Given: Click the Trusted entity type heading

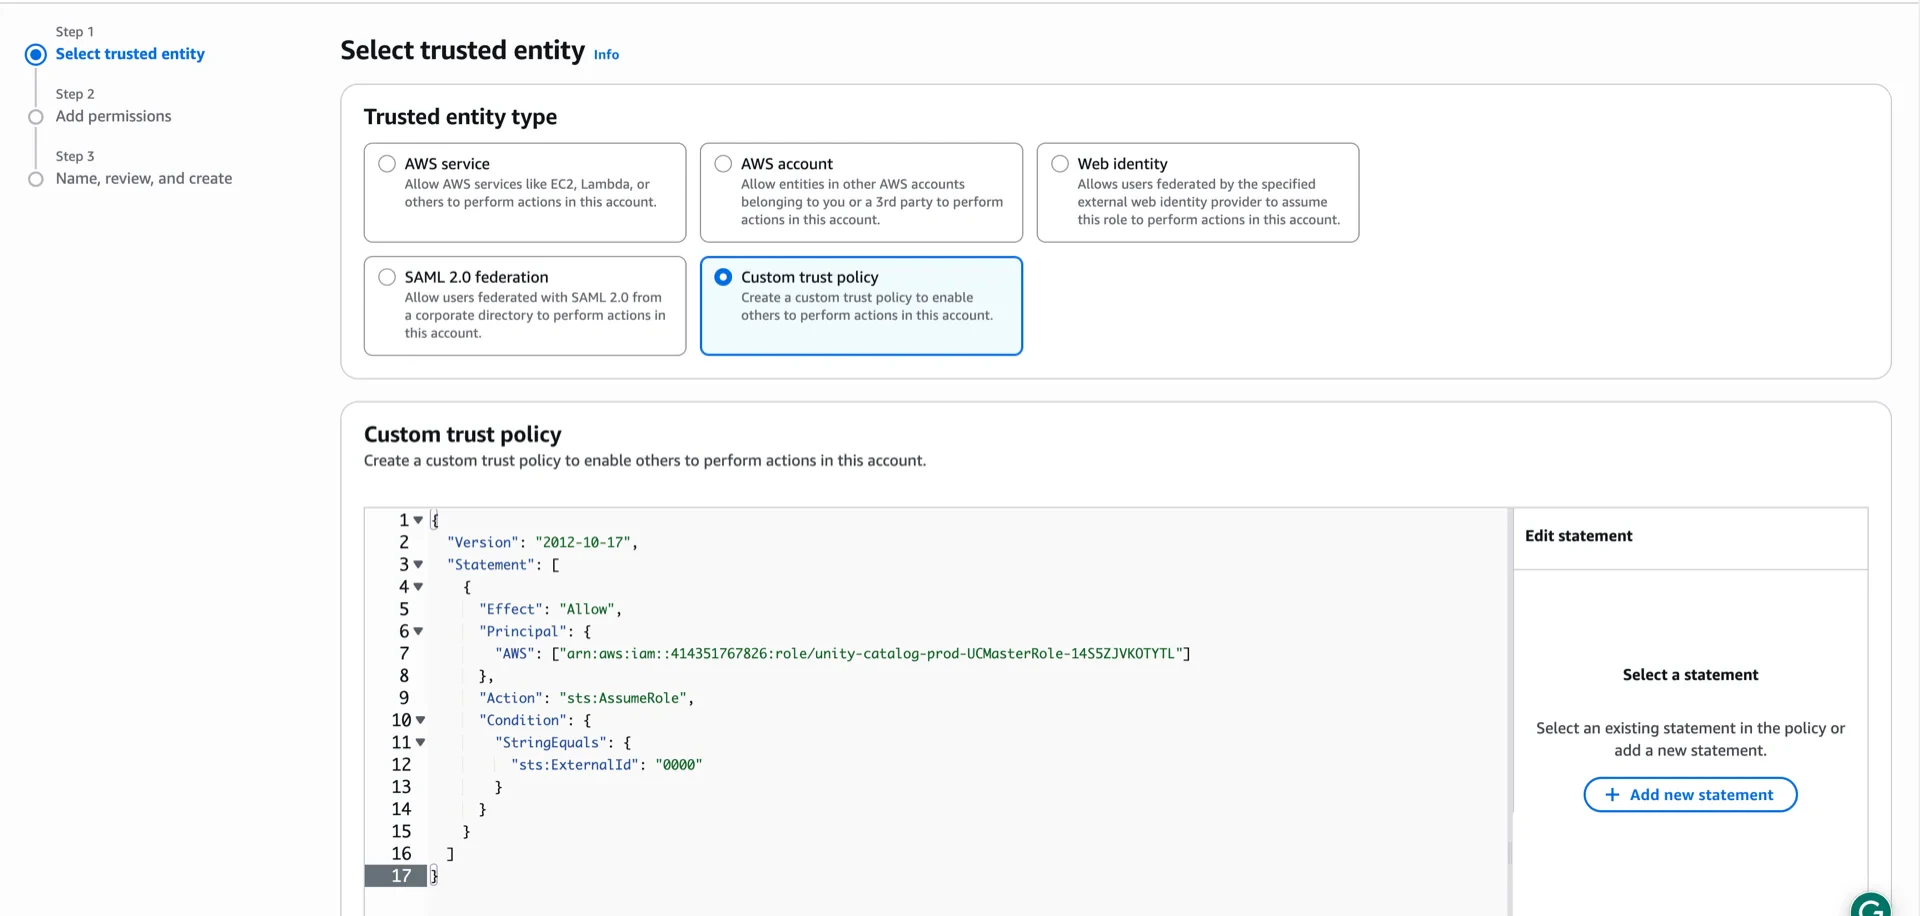Looking at the screenshot, I should tap(460, 117).
